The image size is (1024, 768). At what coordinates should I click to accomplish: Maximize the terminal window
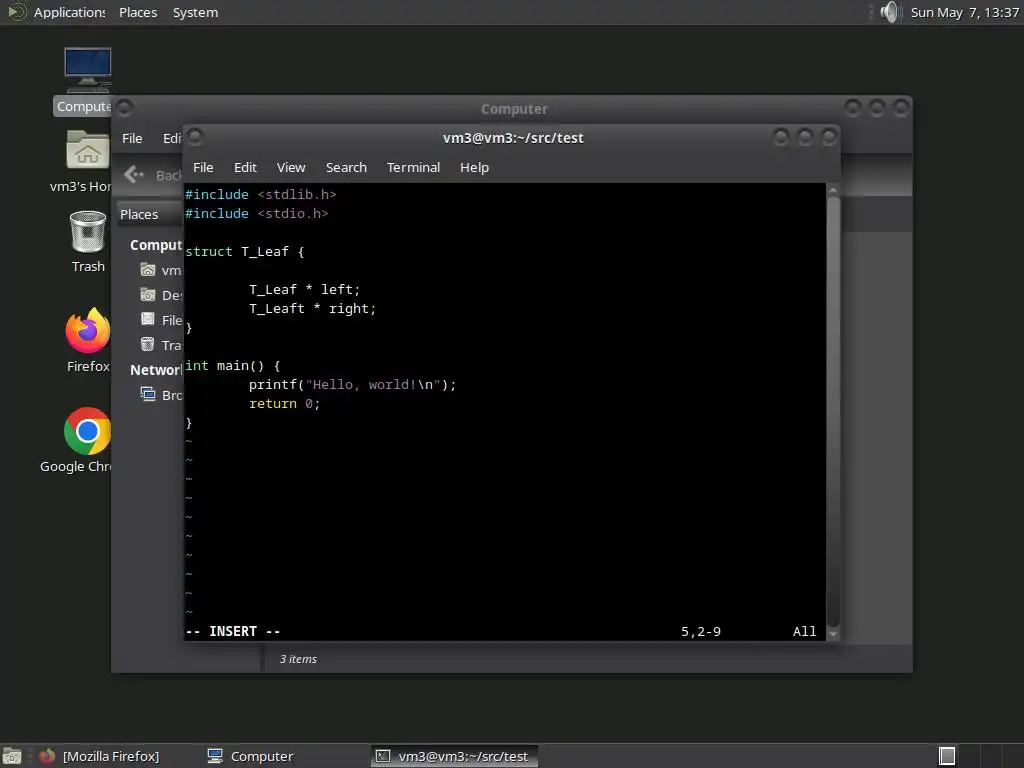pyautogui.click(x=805, y=136)
